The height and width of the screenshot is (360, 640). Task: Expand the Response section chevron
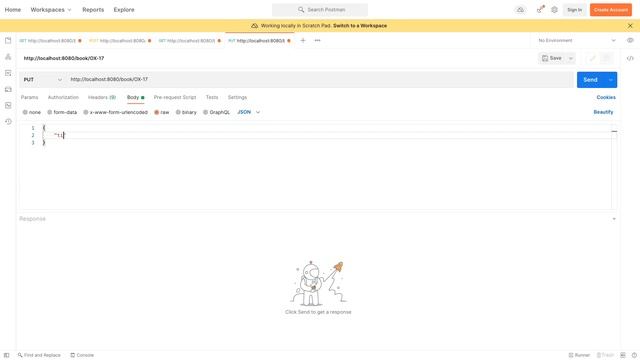click(614, 219)
